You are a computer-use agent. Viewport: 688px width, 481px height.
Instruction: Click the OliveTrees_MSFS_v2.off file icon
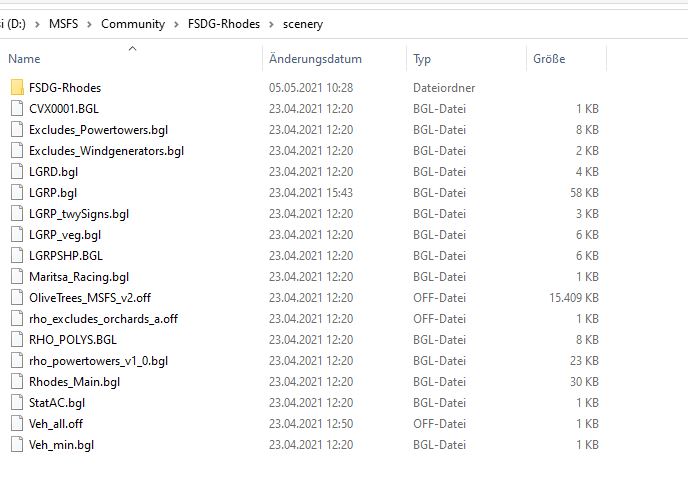point(17,298)
